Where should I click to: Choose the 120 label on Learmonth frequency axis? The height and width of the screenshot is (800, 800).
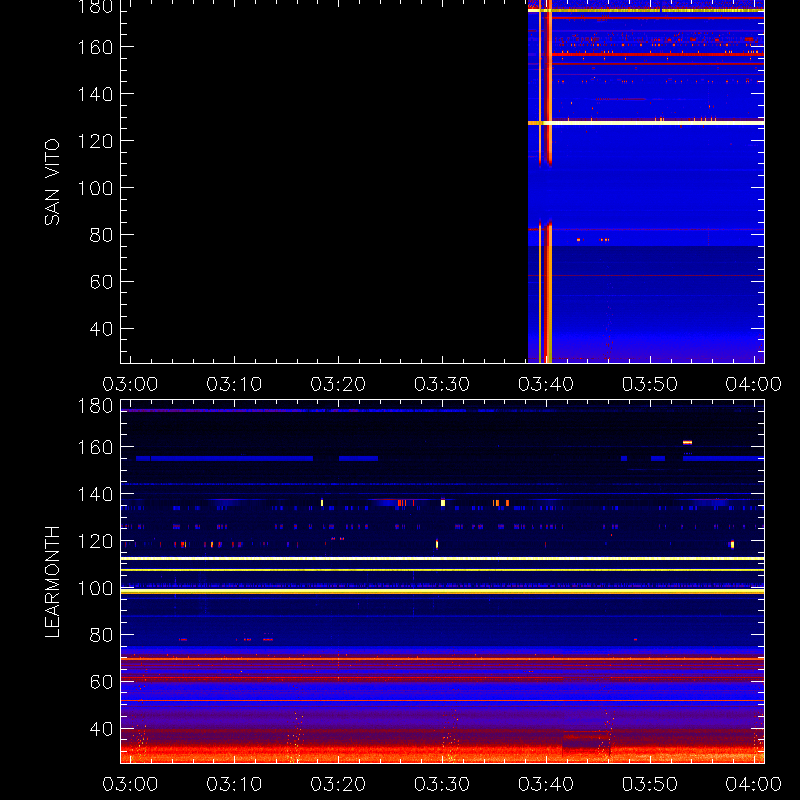[x=95, y=541]
